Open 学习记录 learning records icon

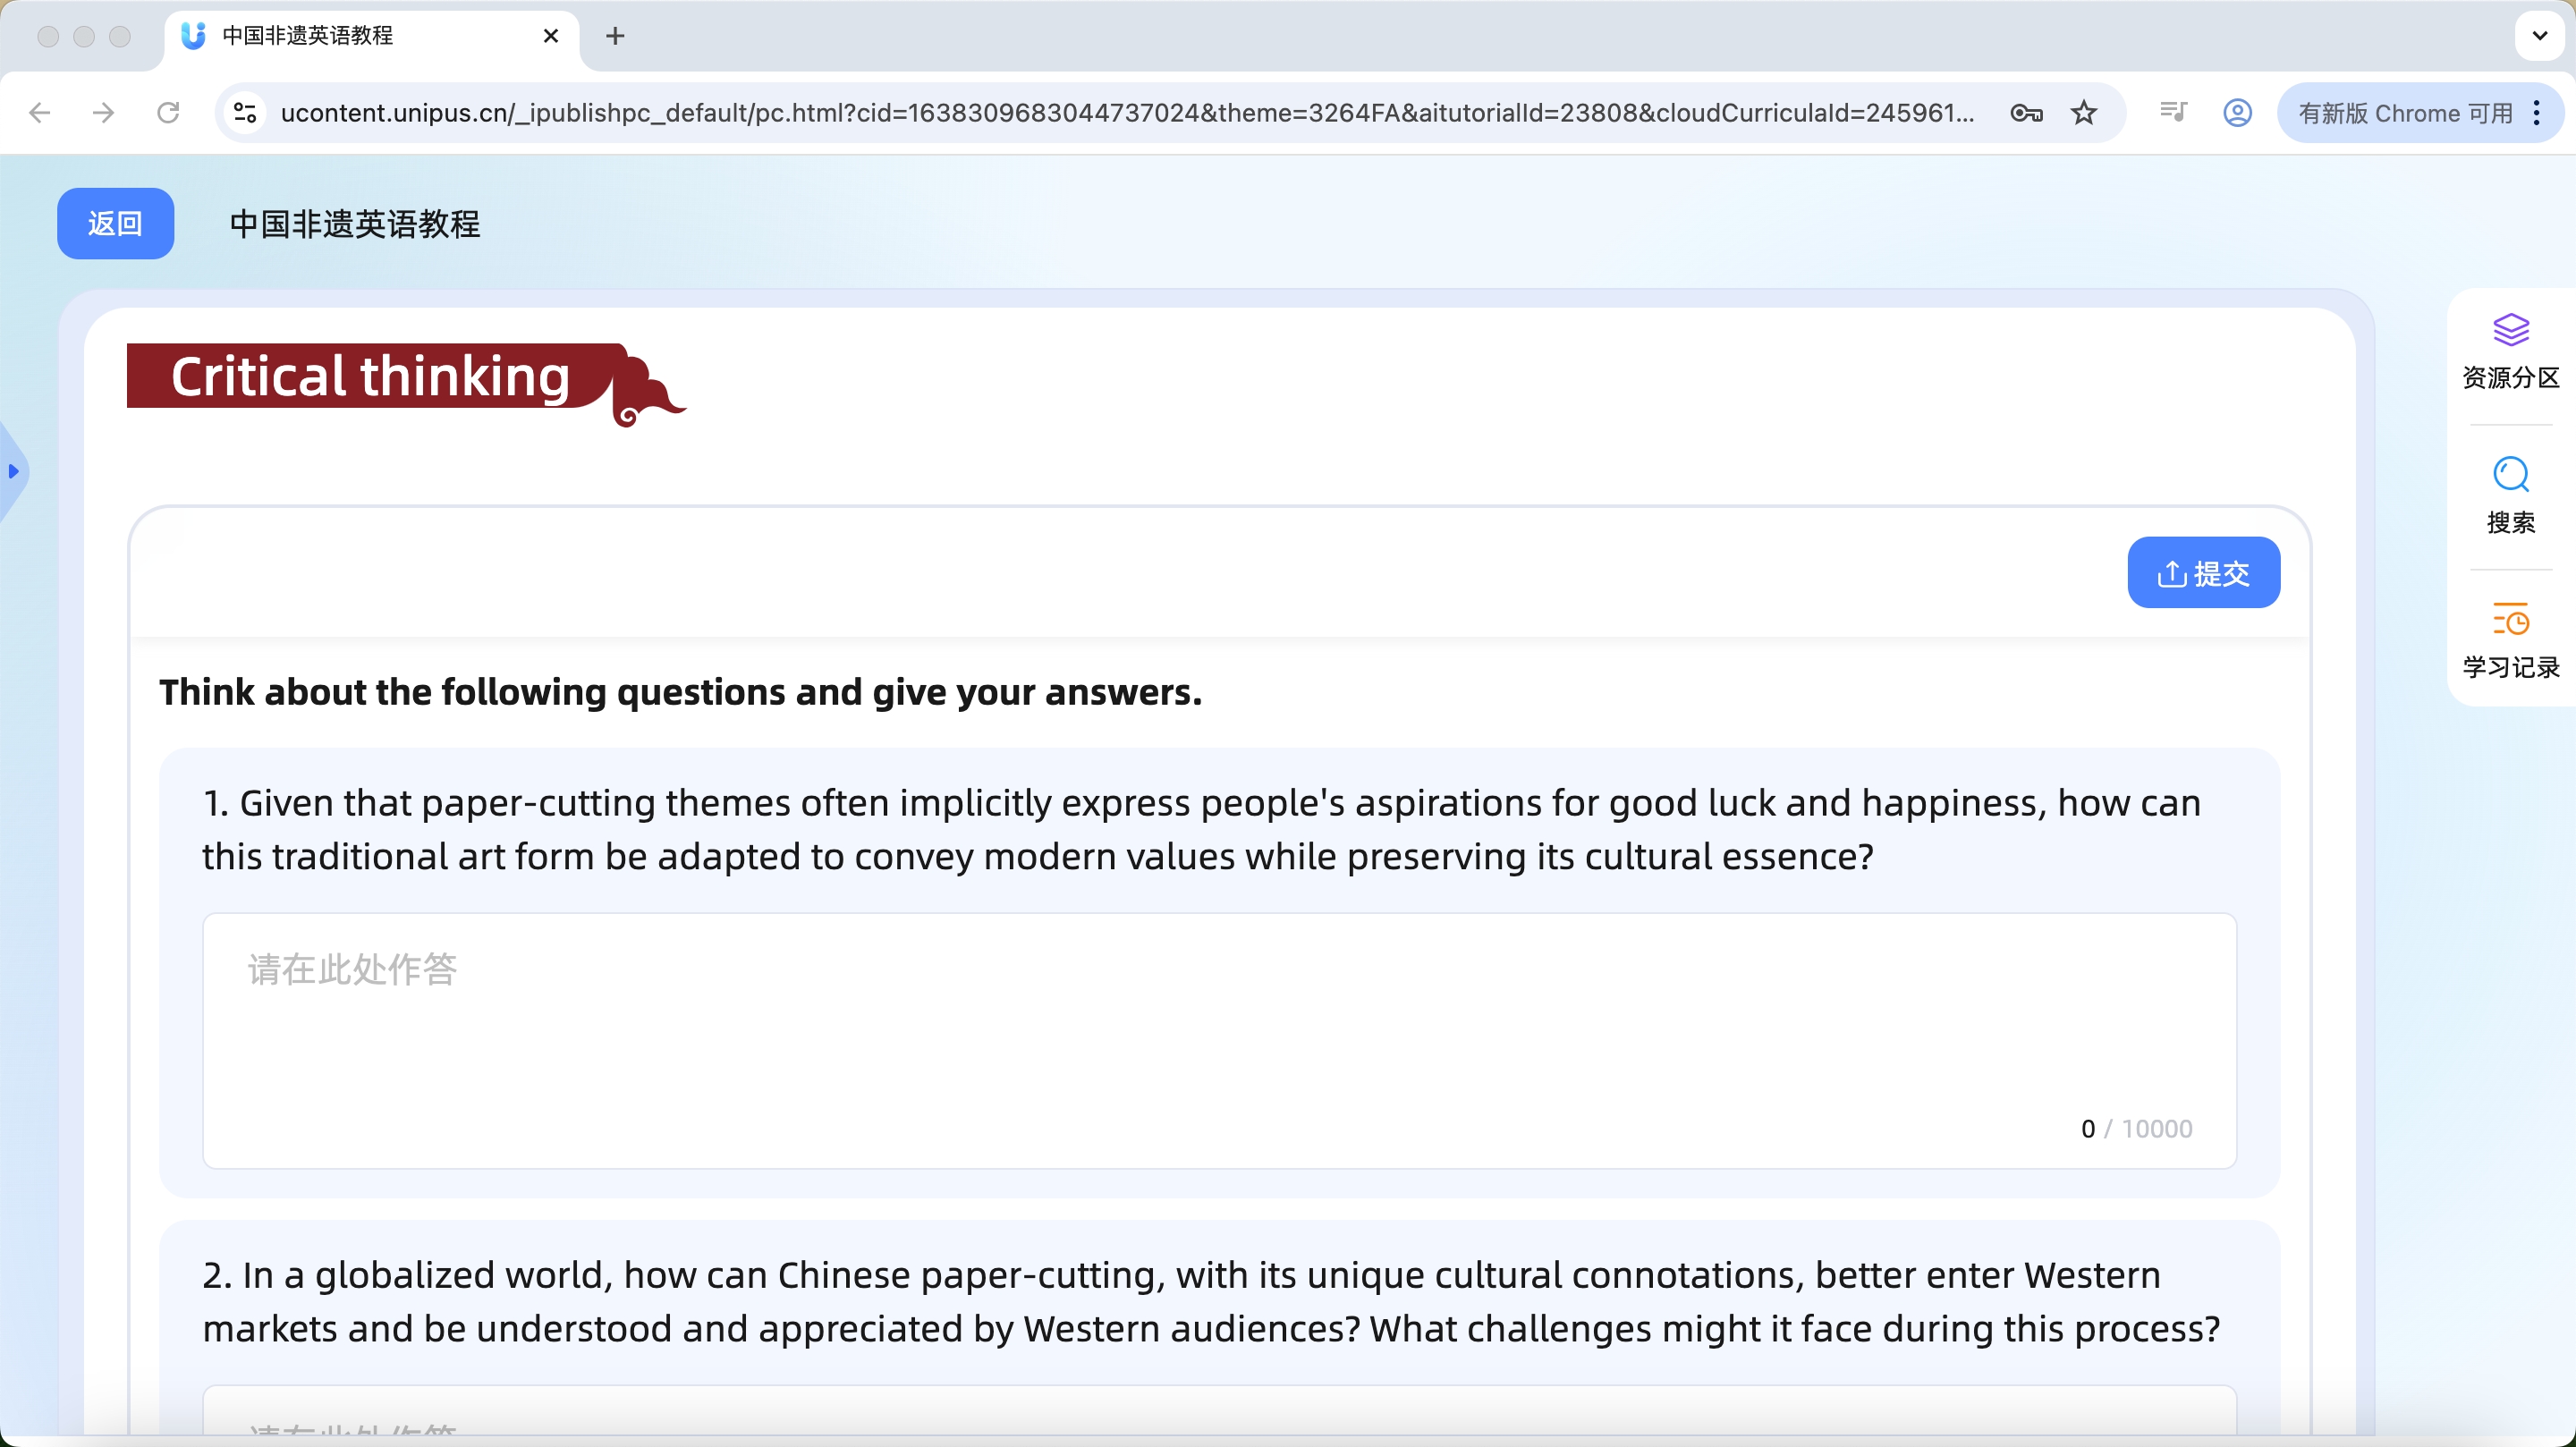[2510, 620]
